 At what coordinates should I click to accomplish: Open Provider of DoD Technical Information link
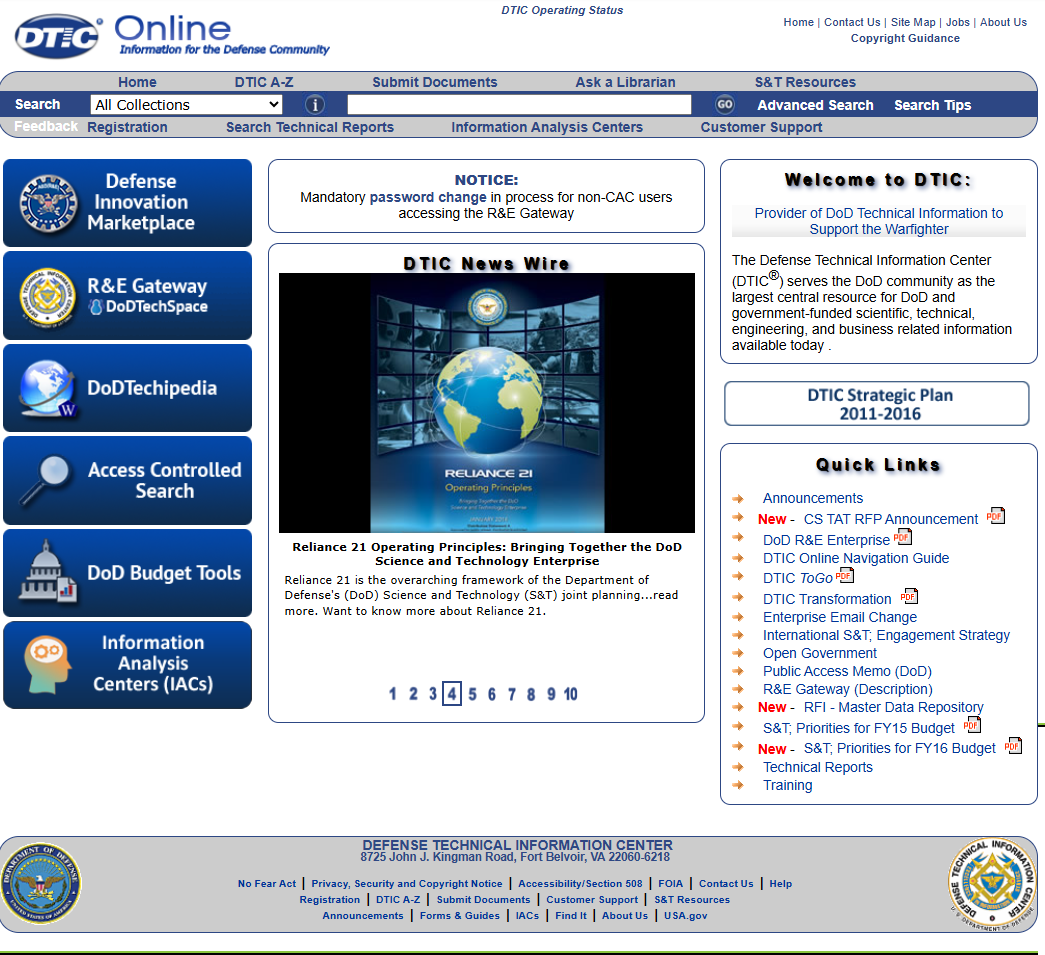click(x=878, y=221)
